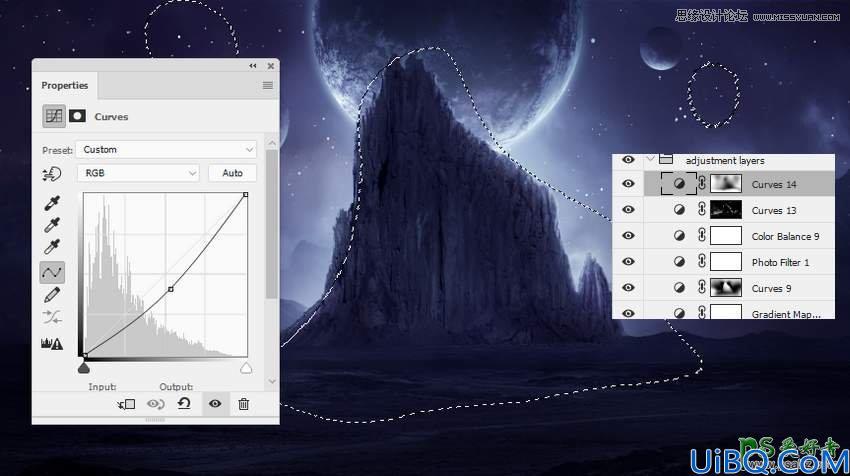Reset adjustment to defaults icon
Image resolution: width=850 pixels, height=476 pixels.
[184, 403]
